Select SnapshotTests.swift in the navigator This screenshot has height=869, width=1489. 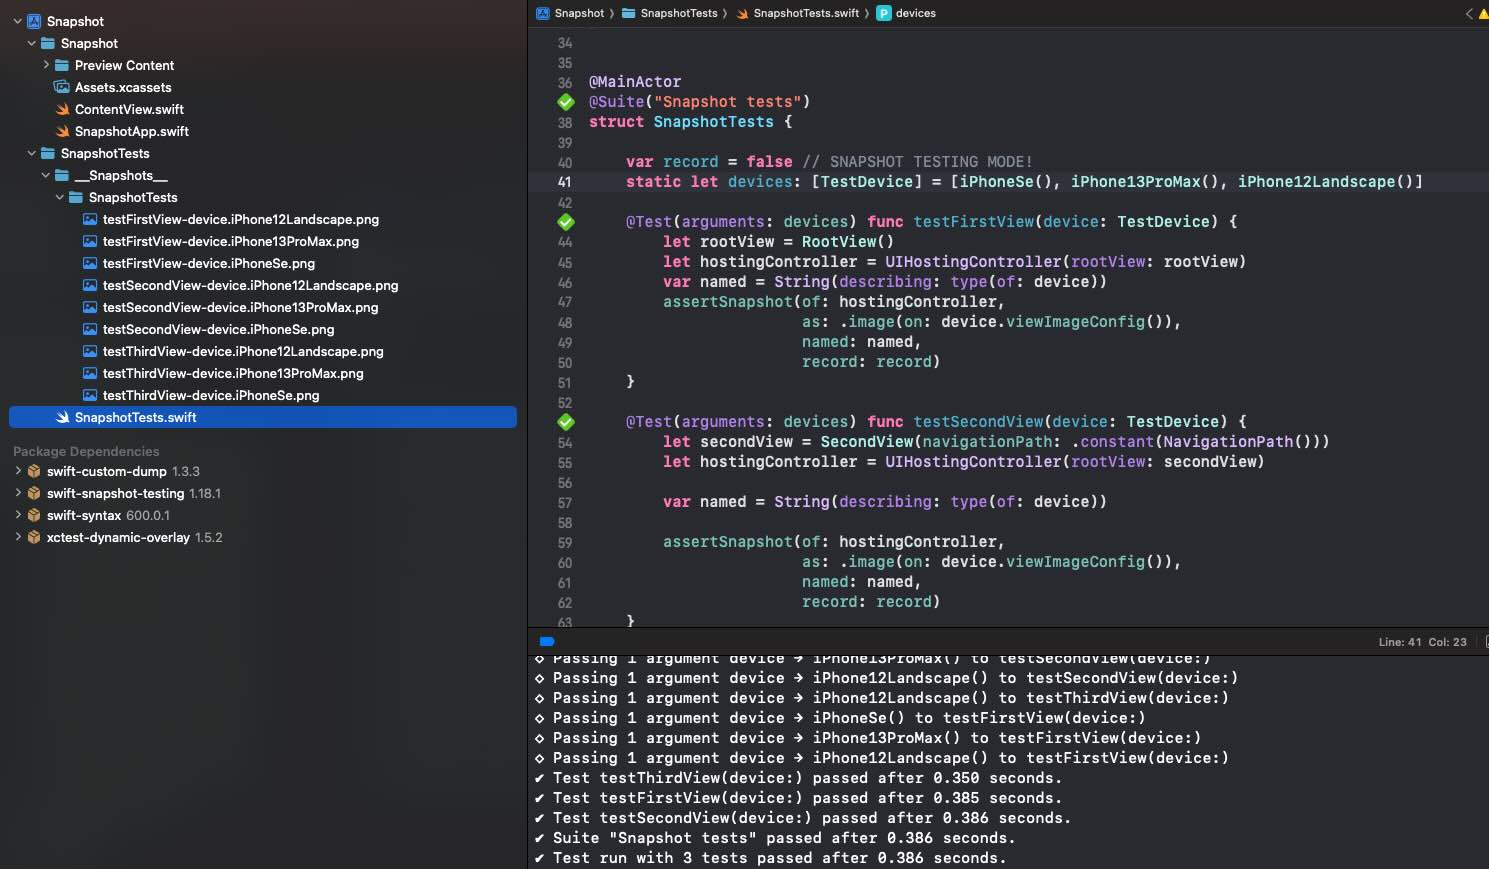coord(263,417)
